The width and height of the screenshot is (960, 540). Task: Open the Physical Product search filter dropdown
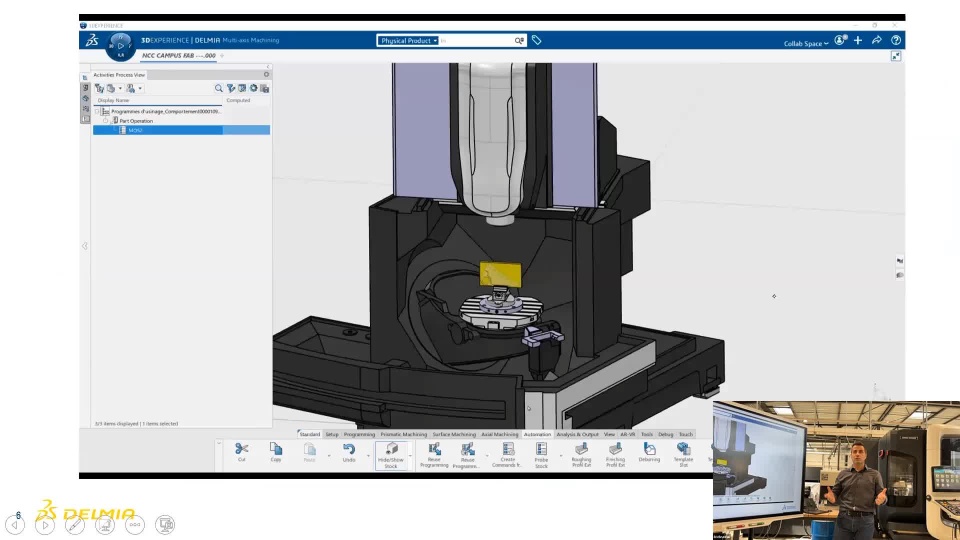(408, 40)
